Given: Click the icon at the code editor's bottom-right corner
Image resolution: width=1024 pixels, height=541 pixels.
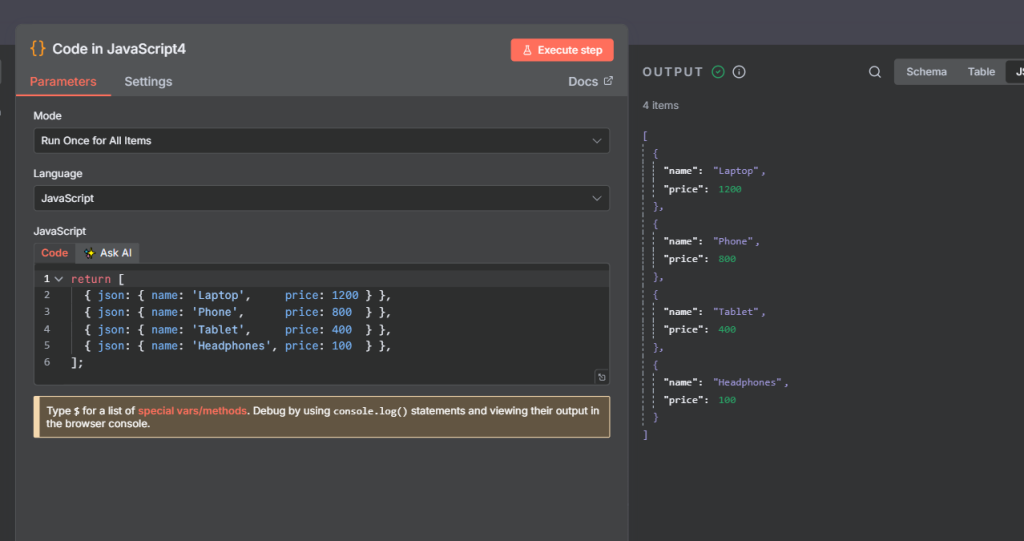Looking at the screenshot, I should 601,377.
